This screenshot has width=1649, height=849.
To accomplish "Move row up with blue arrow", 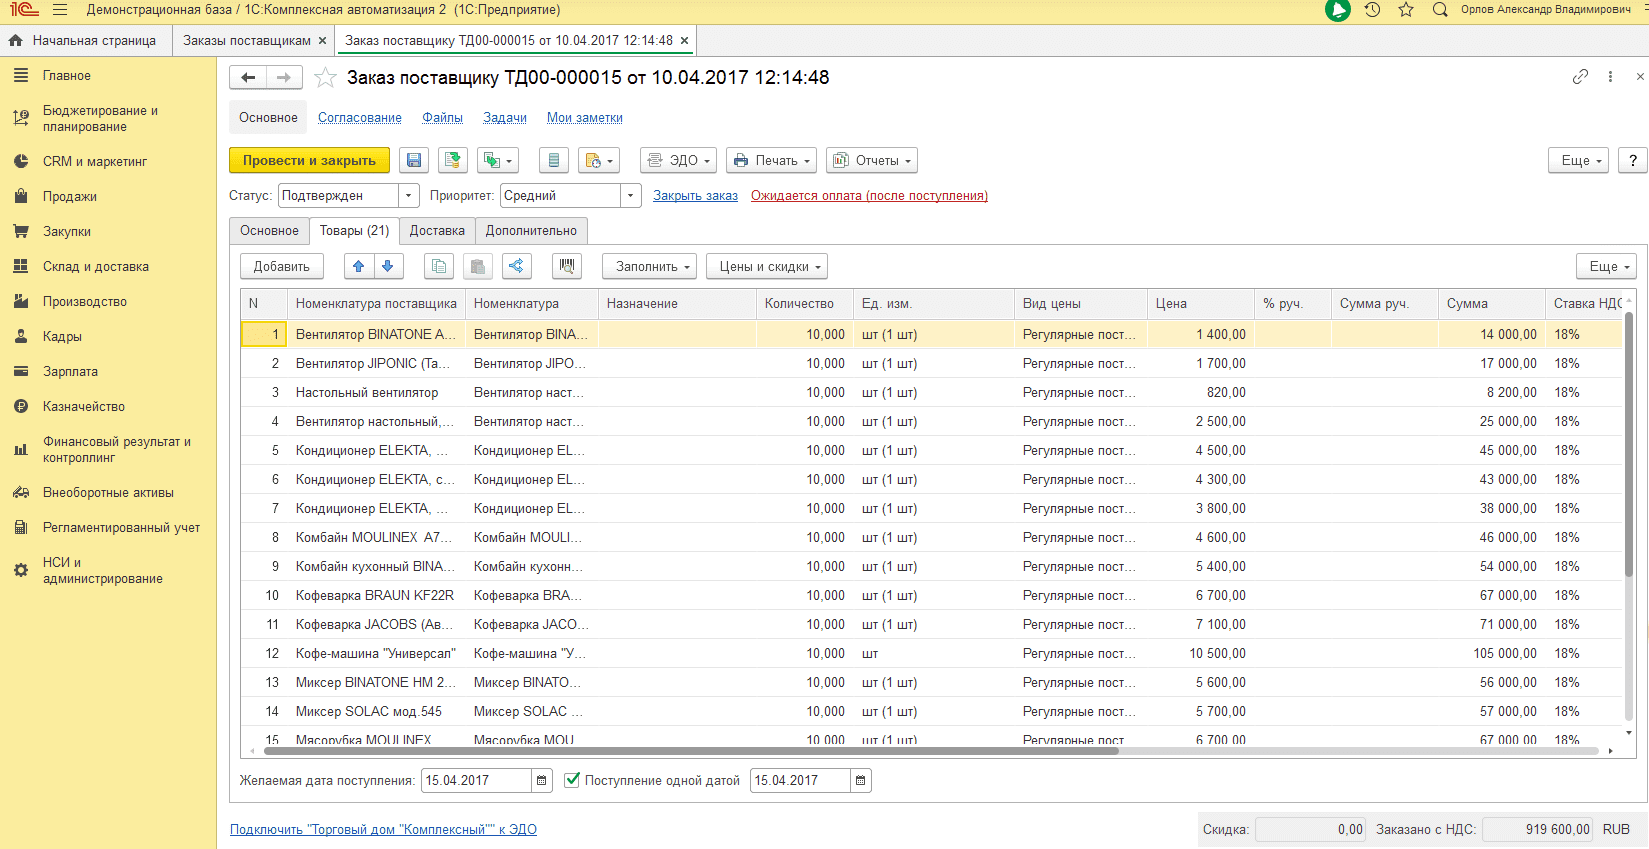I will coord(359,266).
